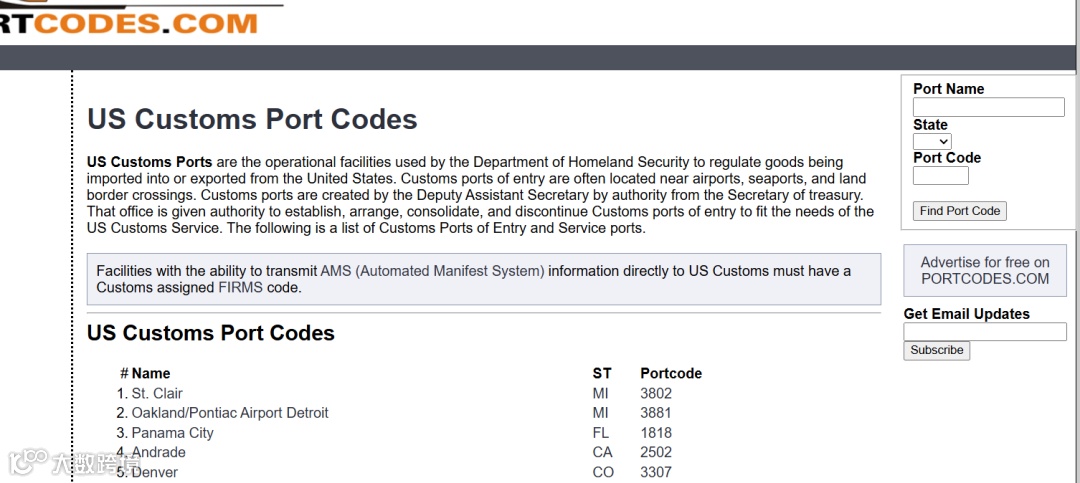The height and width of the screenshot is (483, 1080).
Task: Click the ST column header
Action: tap(602, 374)
